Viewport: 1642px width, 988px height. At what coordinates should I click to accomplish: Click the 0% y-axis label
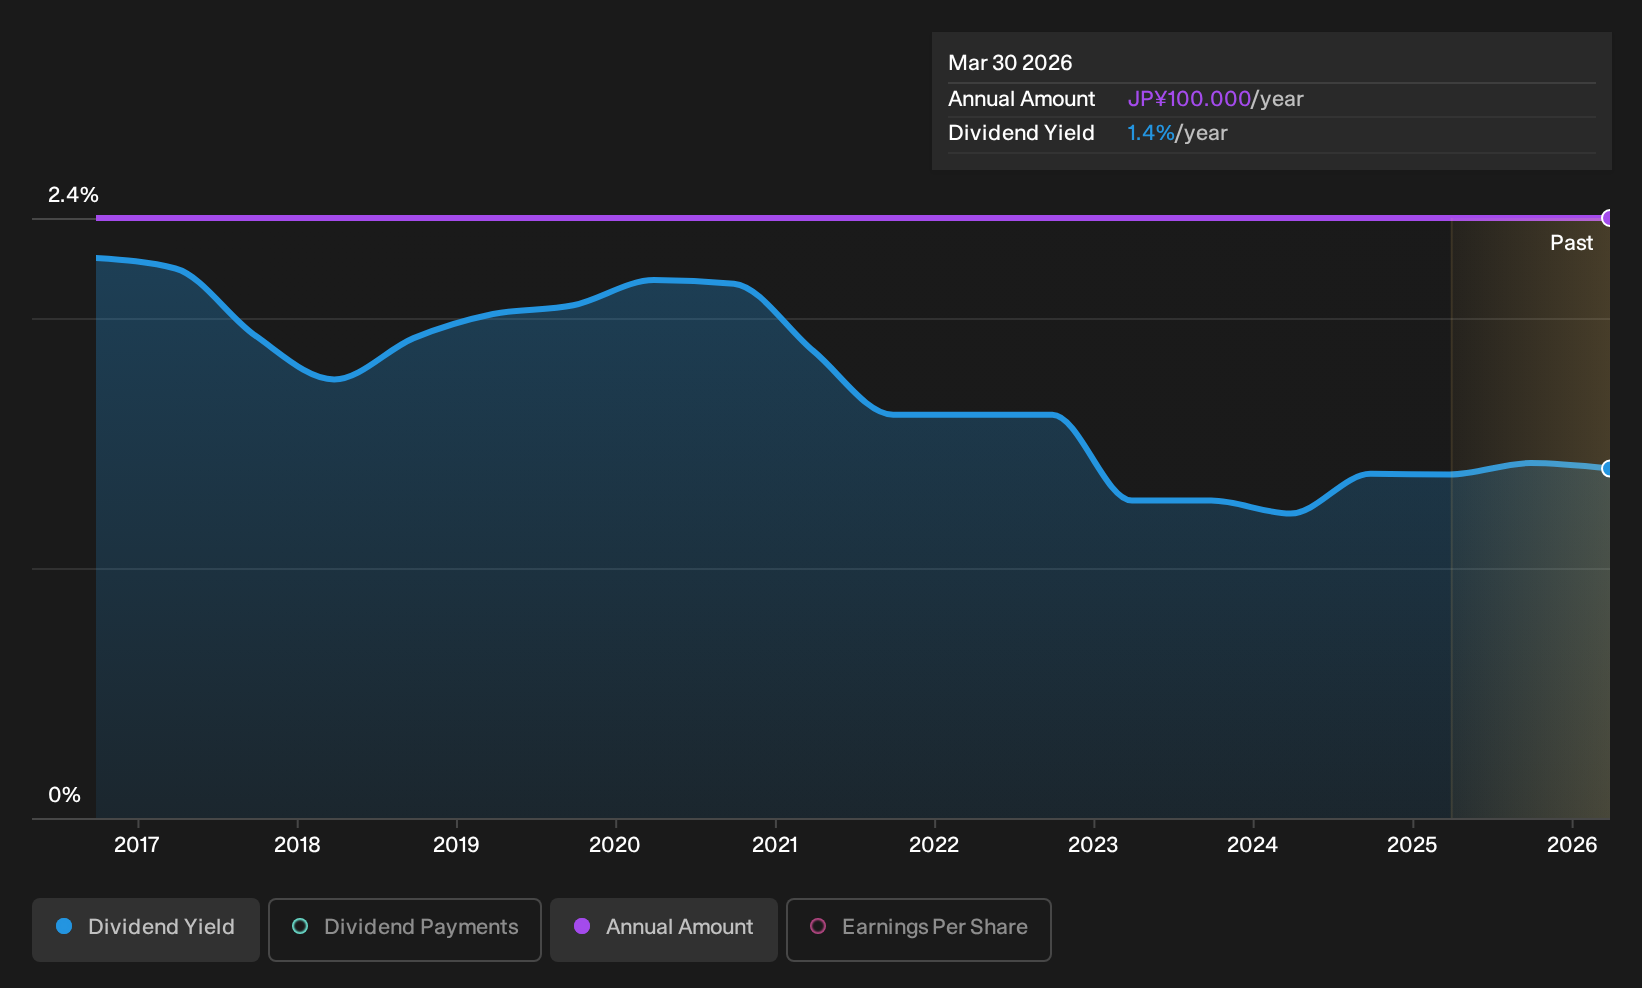64,795
